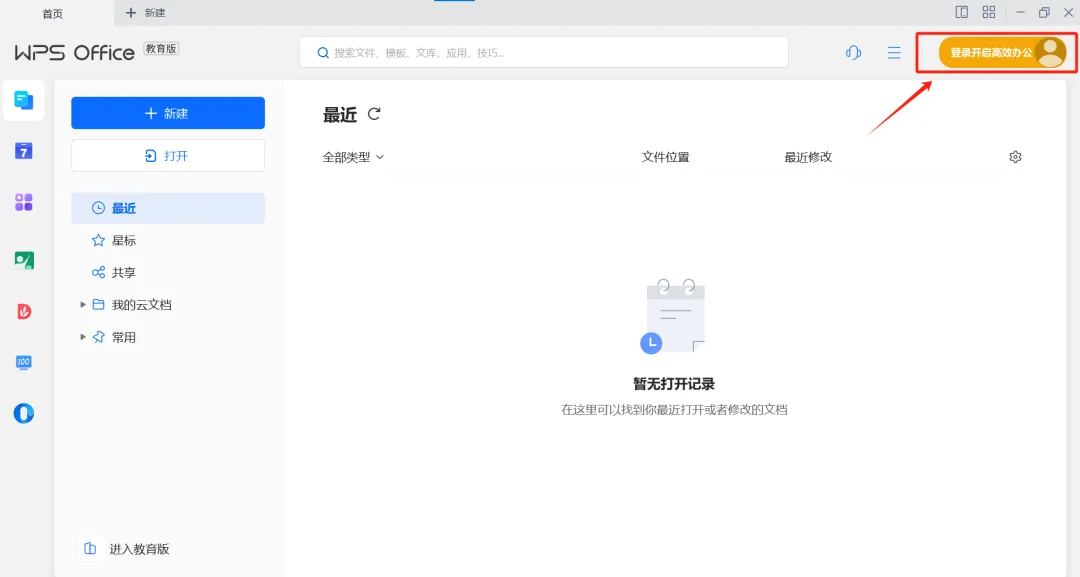Open the red Docer template icon

[x=23, y=311]
